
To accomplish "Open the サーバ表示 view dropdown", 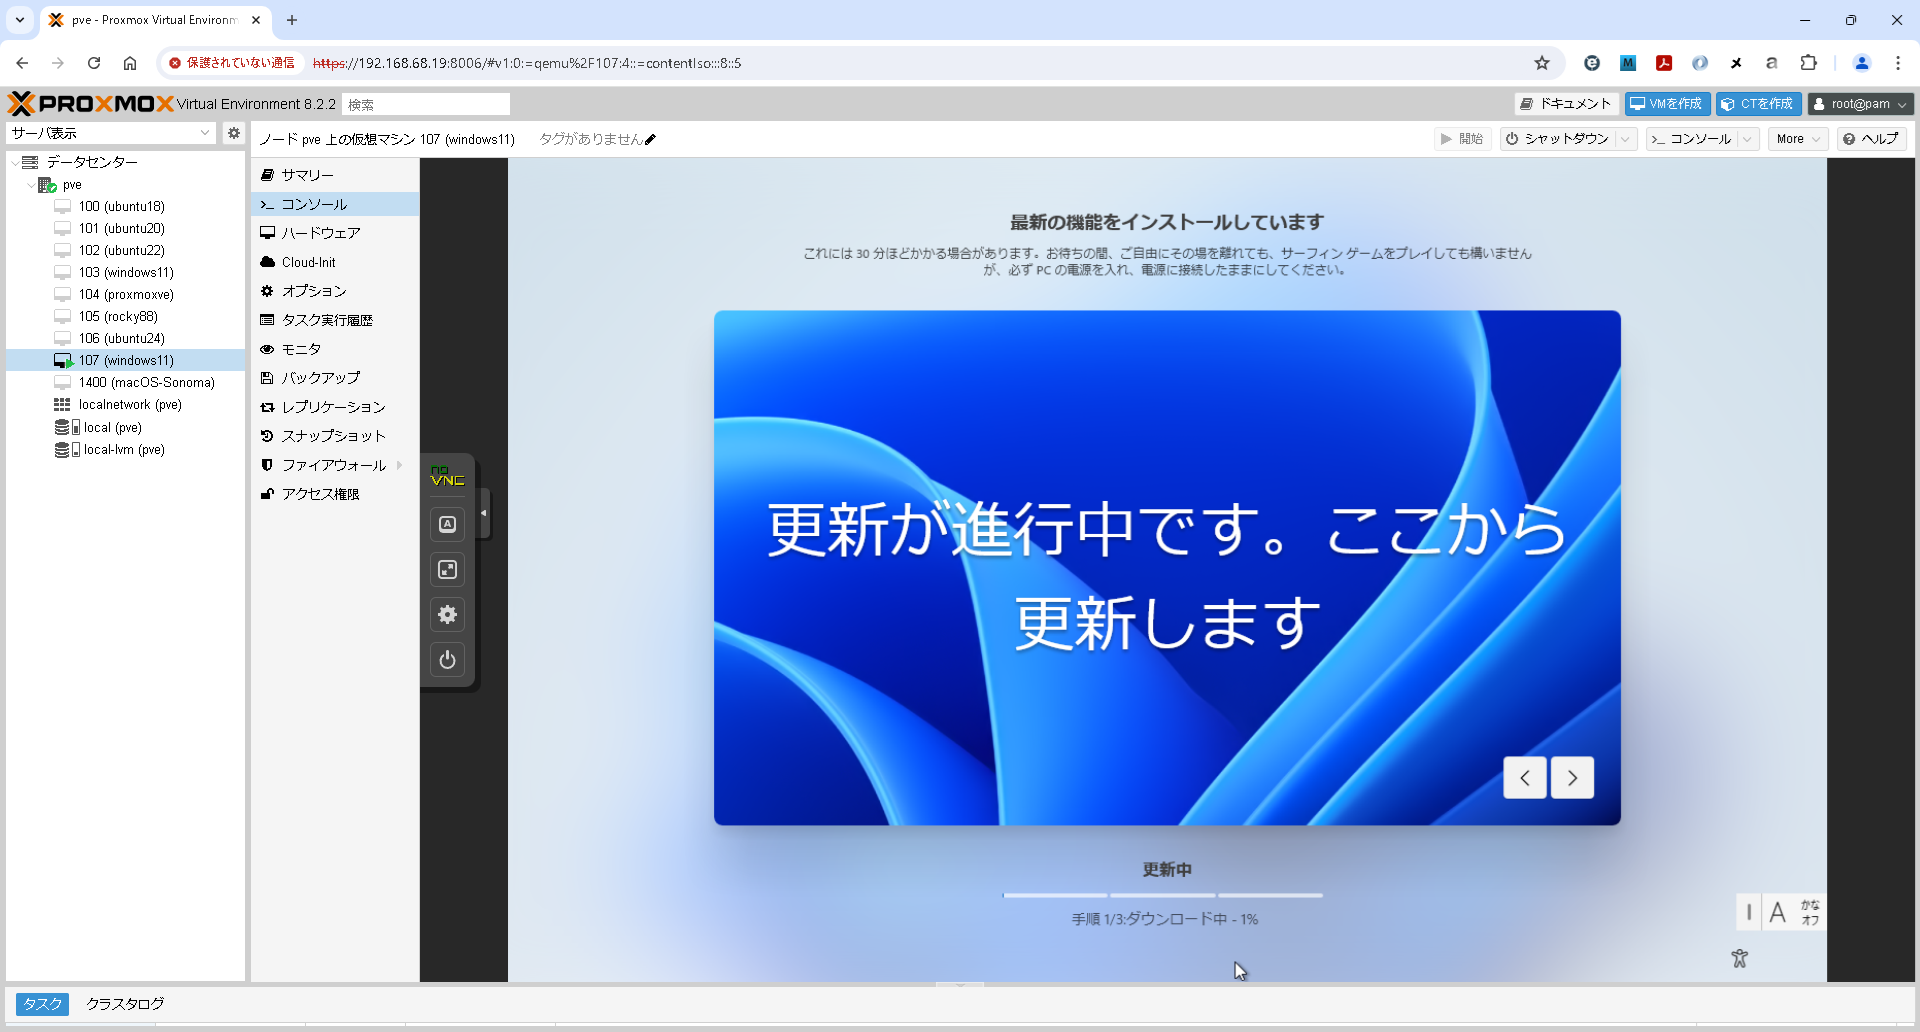I will pos(111,133).
